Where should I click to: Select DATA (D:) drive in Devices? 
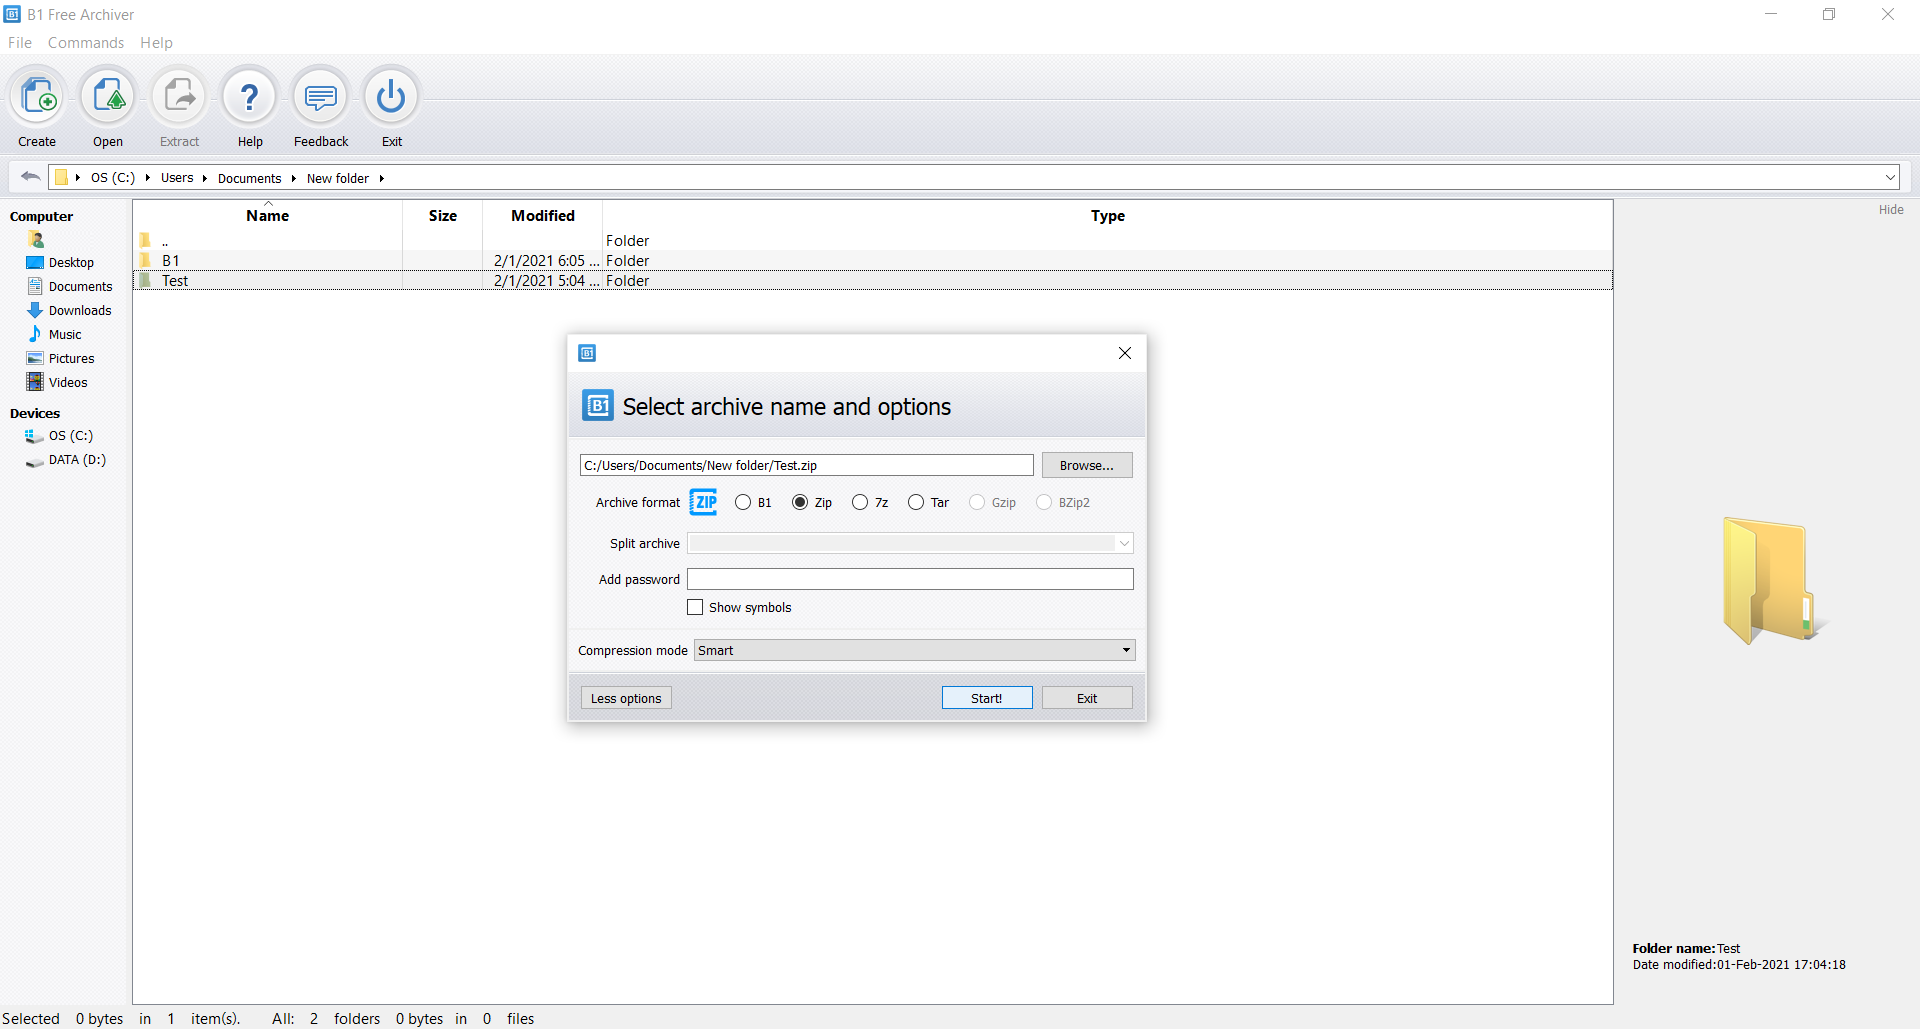[x=77, y=460]
